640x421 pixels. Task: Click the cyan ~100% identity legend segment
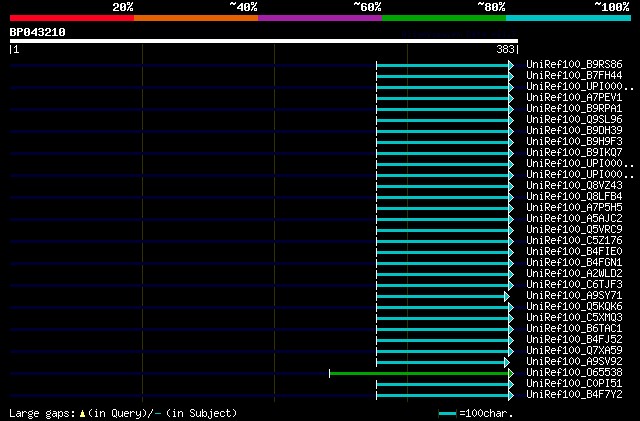tap(569, 18)
